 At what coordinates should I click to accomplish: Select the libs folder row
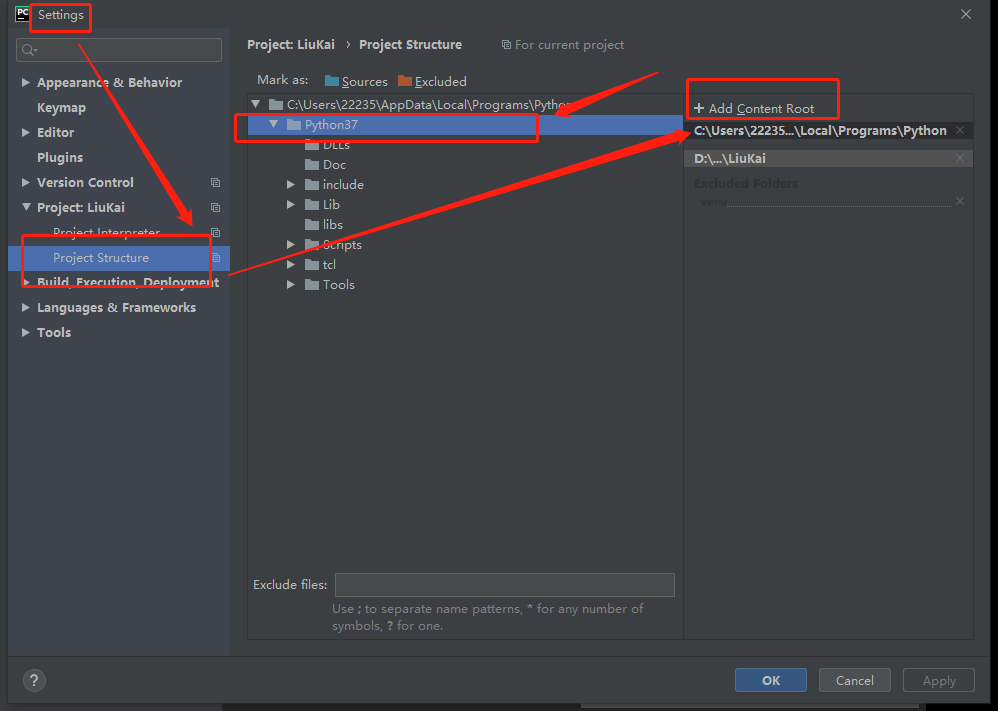point(465,225)
